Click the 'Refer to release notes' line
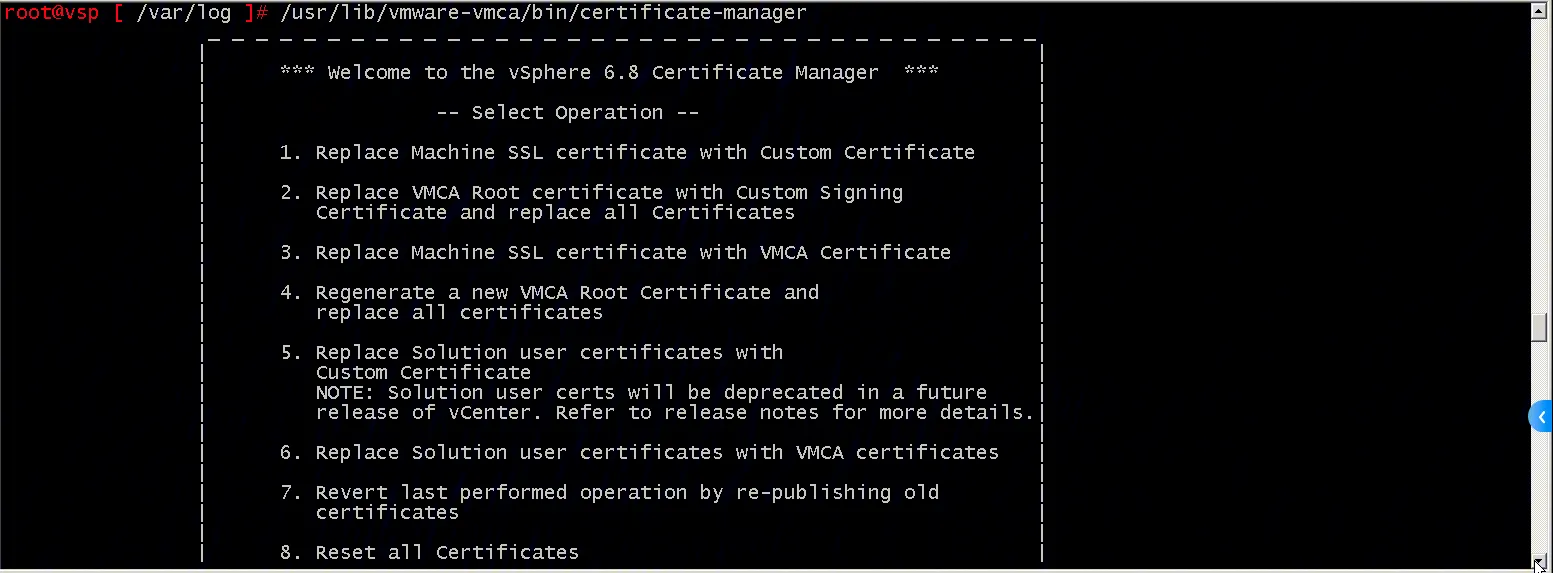This screenshot has width=1553, height=573. [x=675, y=412]
